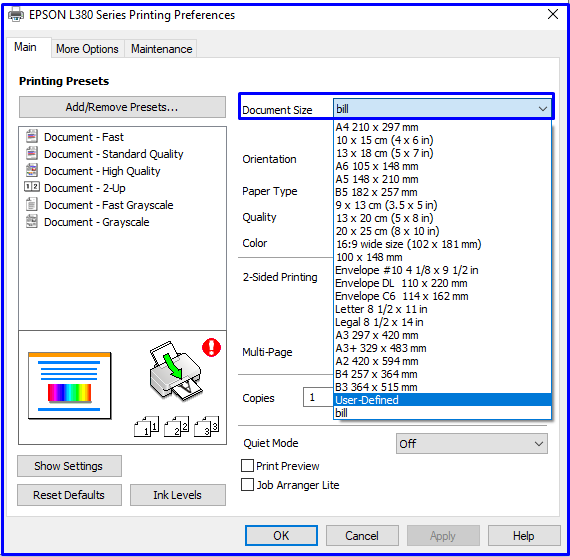Switch to the More Options tab
Screen dimensions: 570x557
coord(87,49)
